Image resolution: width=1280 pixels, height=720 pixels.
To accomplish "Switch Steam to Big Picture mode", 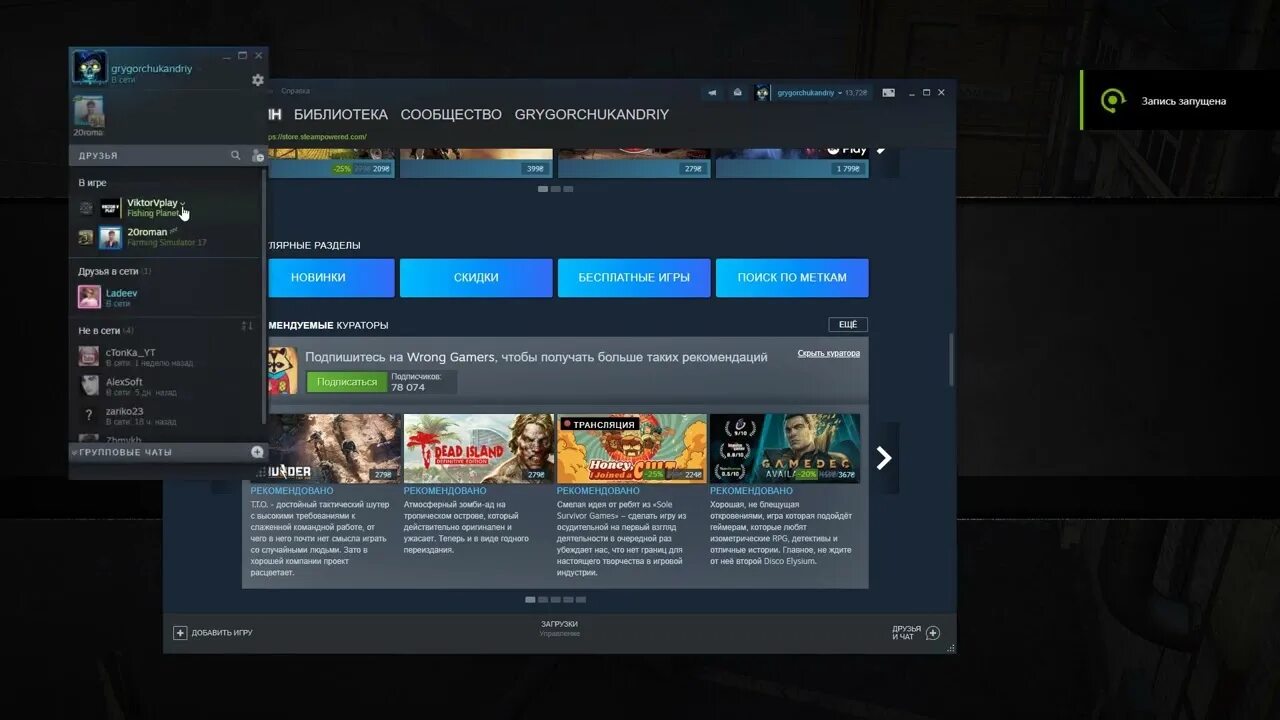I will [888, 92].
